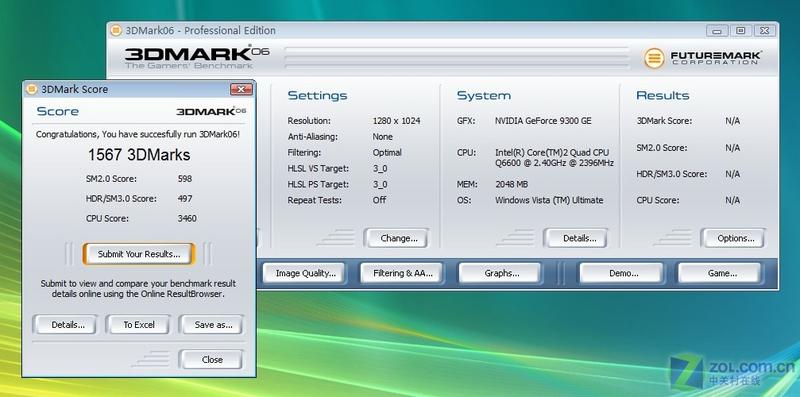The width and height of the screenshot is (800, 397).
Task: Click Close button in 3DMark Score dialog
Action: click(x=211, y=359)
